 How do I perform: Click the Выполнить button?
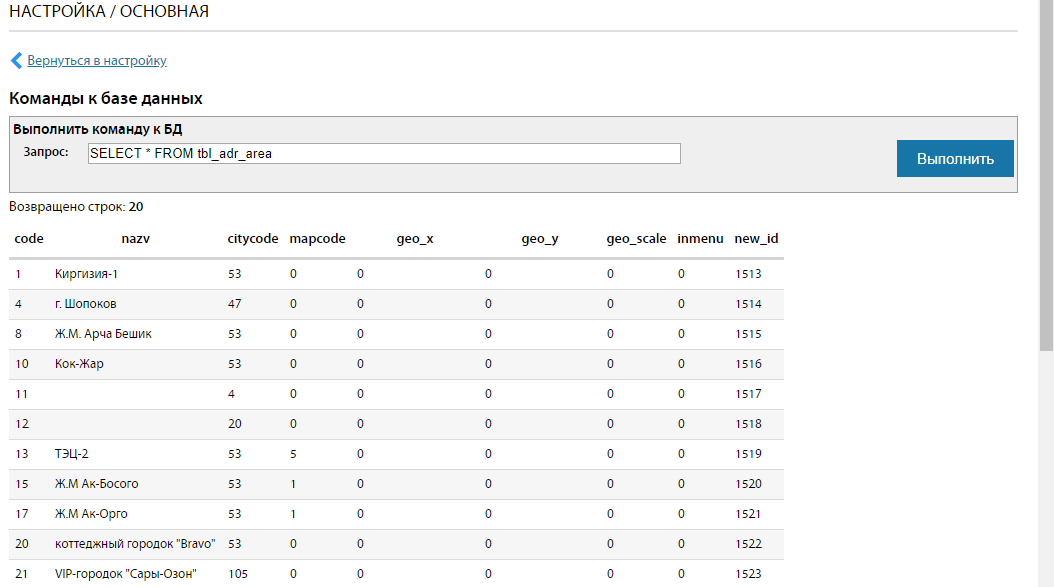(x=955, y=159)
